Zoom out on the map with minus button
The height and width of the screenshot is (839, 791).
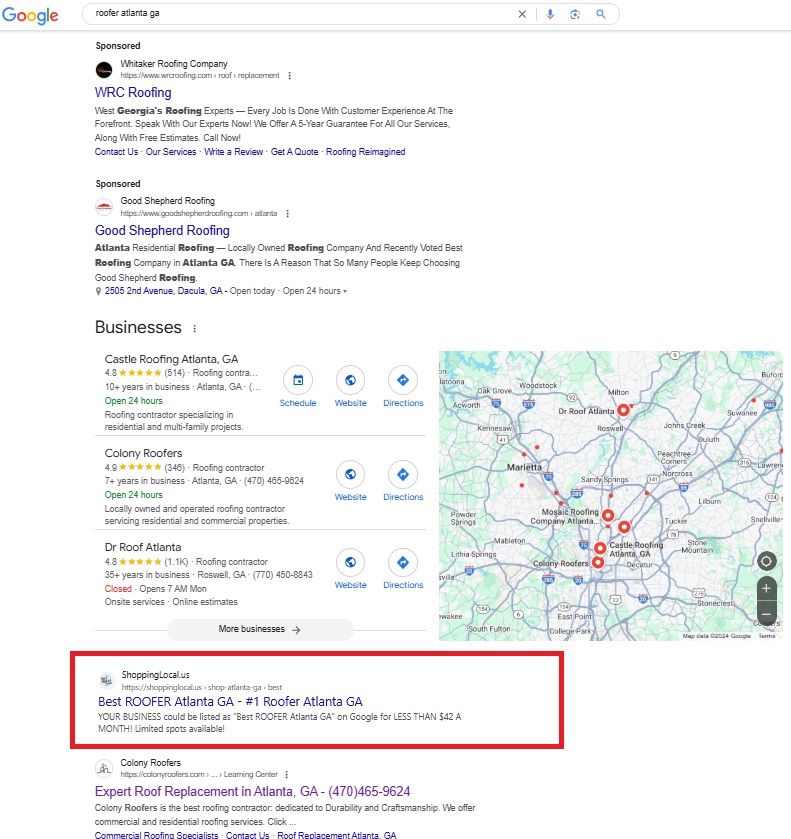point(766,613)
